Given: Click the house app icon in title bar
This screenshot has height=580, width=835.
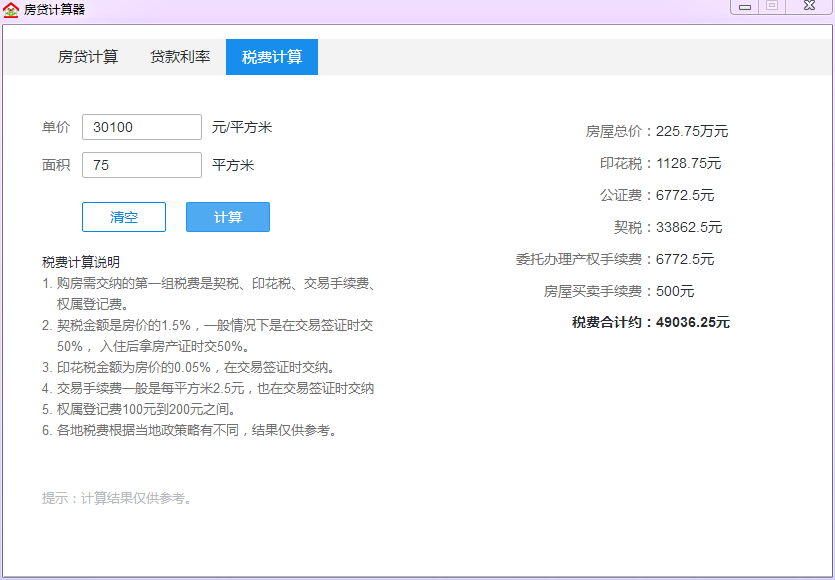Looking at the screenshot, I should point(11,10).
